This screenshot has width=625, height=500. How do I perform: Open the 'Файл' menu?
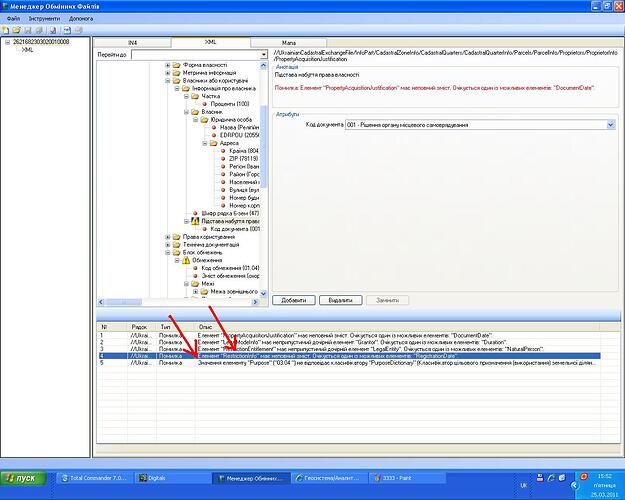[x=13, y=18]
